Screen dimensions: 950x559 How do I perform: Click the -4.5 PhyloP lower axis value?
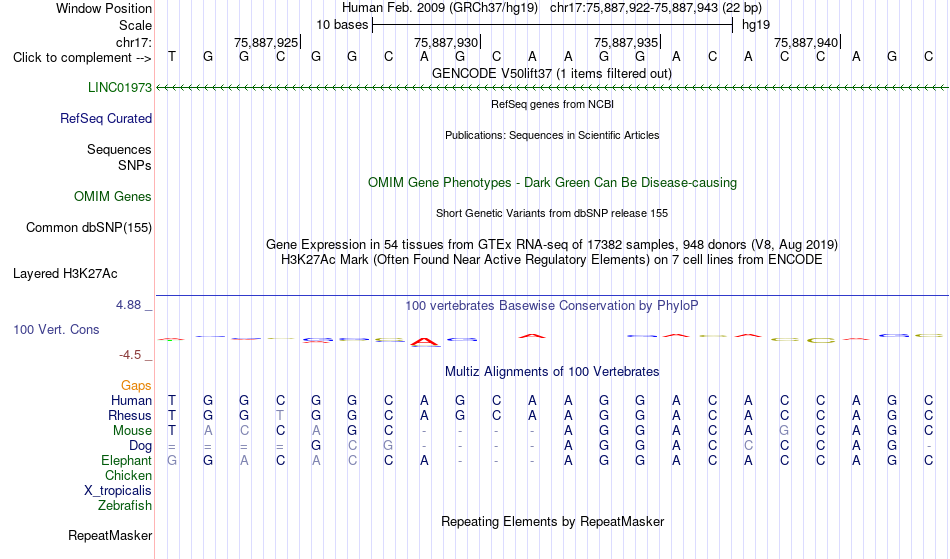pyautogui.click(x=130, y=354)
